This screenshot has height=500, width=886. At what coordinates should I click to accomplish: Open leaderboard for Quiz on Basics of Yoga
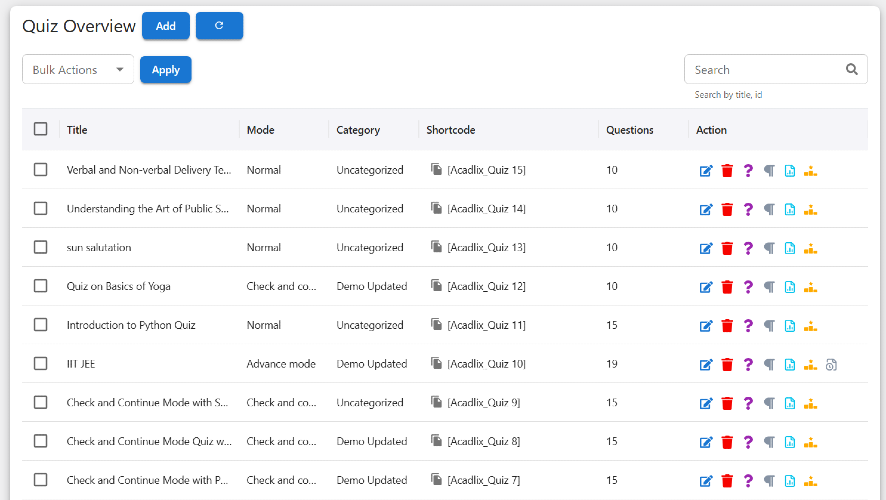811,287
